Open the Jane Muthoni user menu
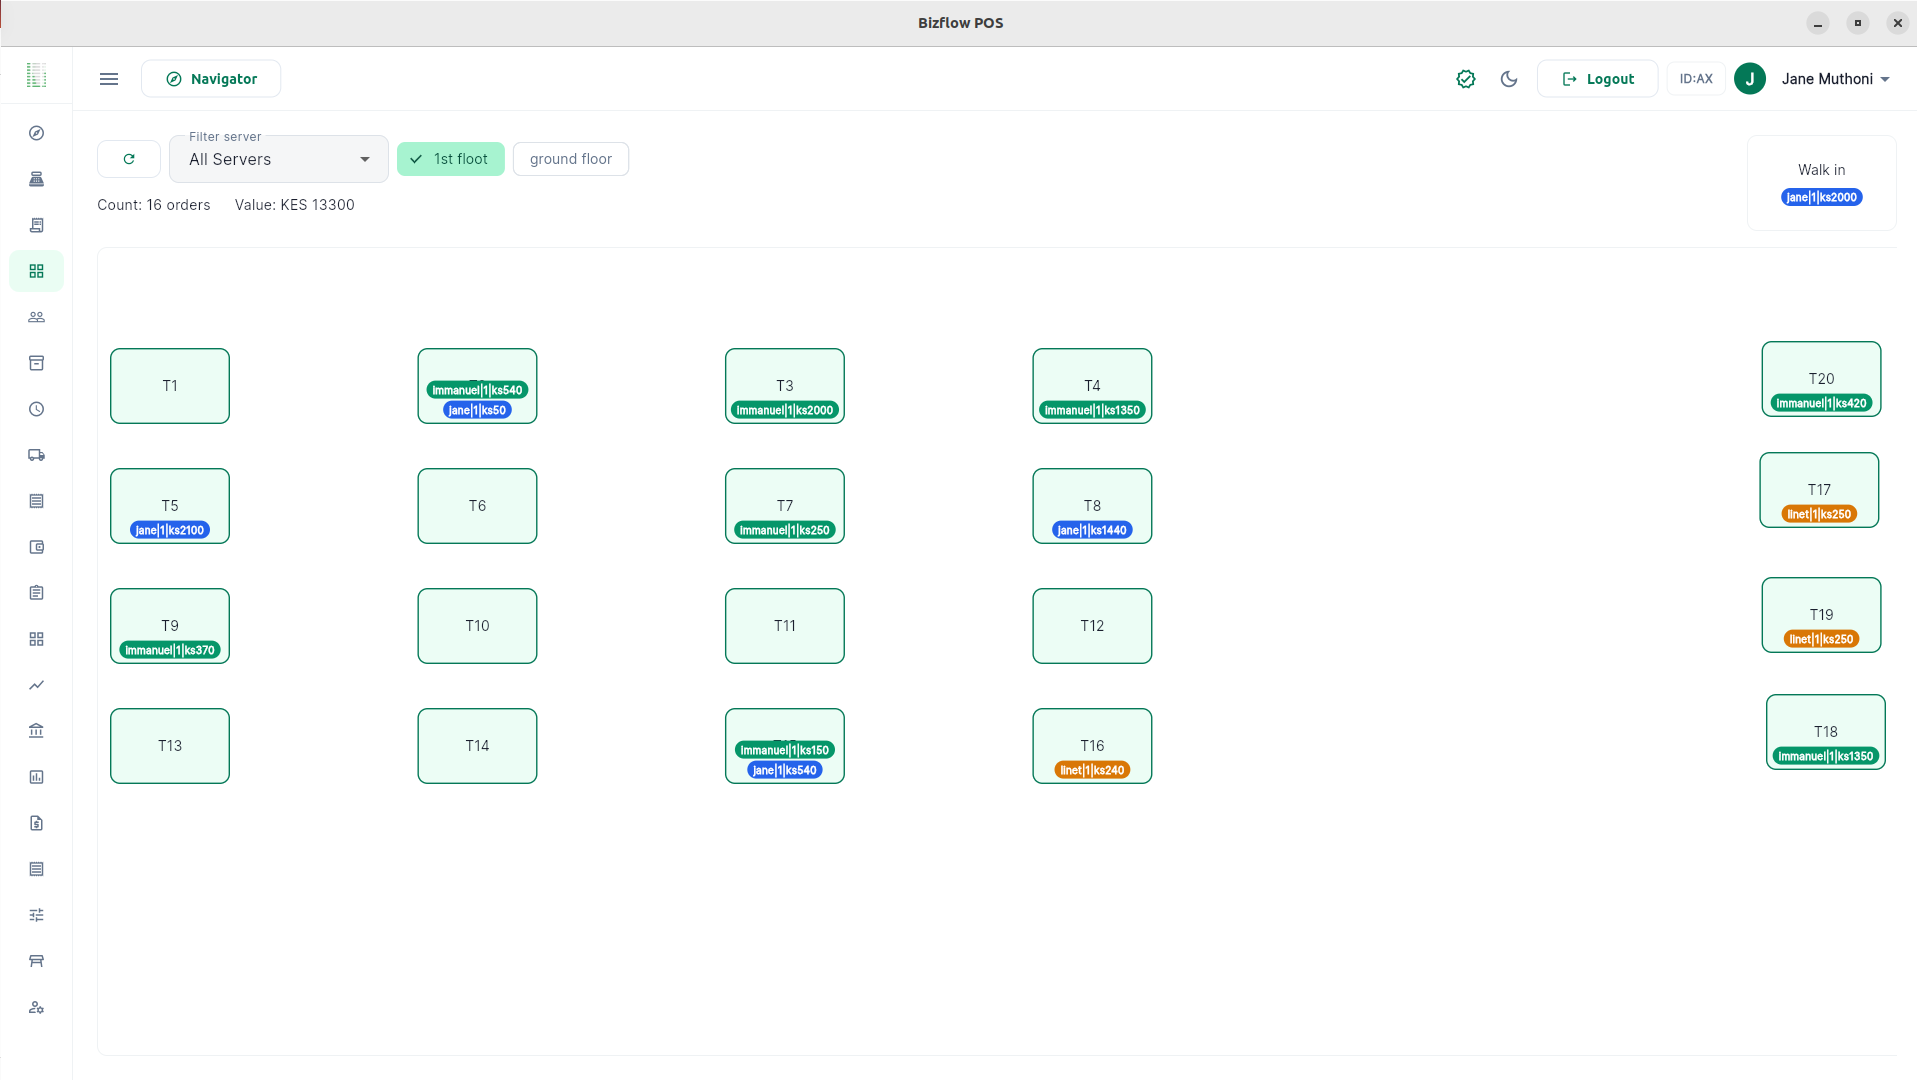 1834,79
